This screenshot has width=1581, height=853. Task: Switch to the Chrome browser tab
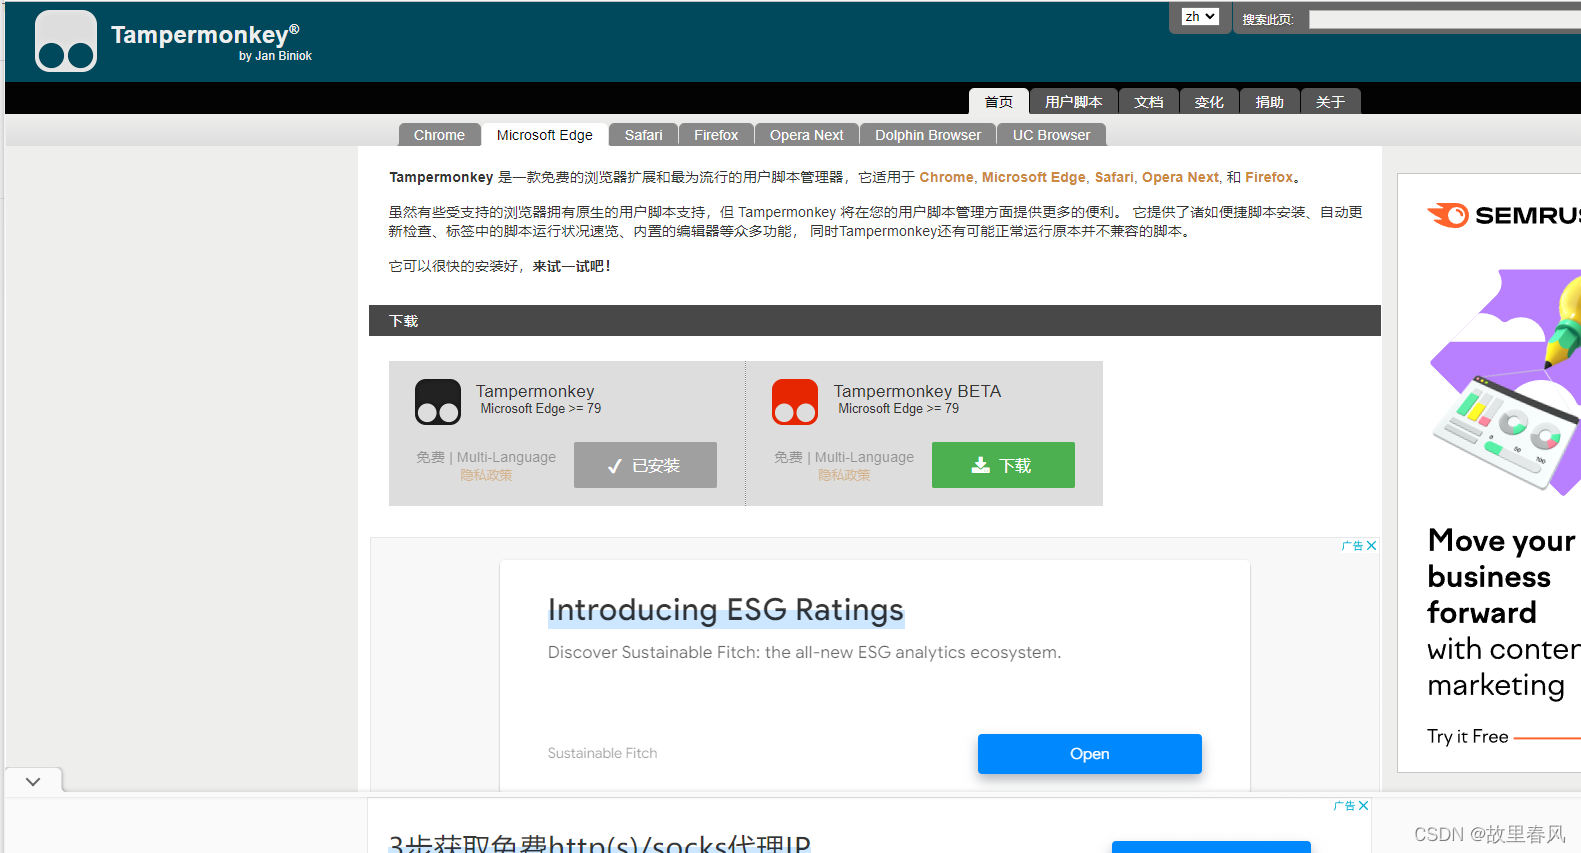point(439,135)
